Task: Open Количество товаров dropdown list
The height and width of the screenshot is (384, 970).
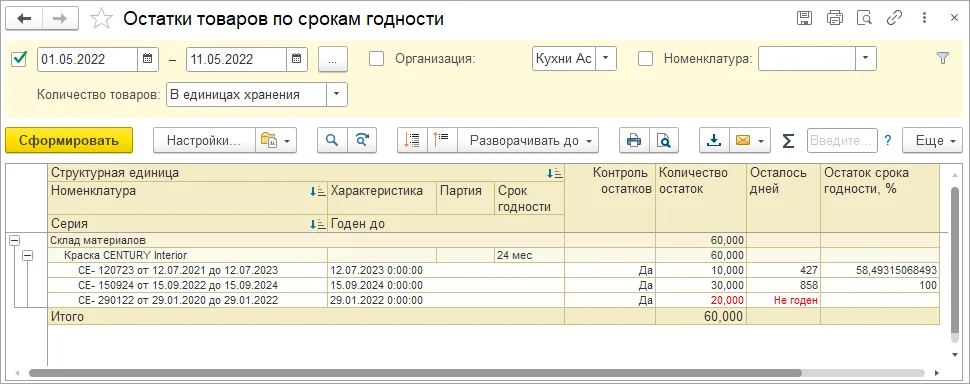Action: 337,95
